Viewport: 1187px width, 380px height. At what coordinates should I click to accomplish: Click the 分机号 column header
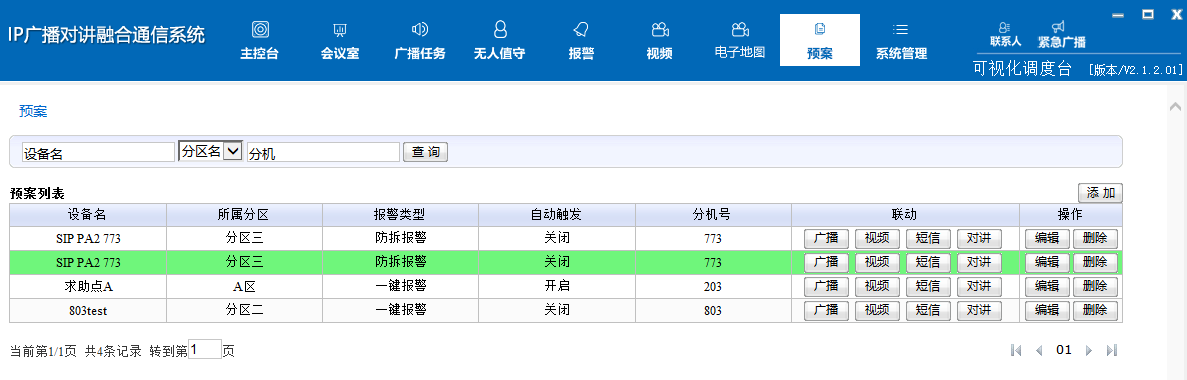pyautogui.click(x=713, y=215)
